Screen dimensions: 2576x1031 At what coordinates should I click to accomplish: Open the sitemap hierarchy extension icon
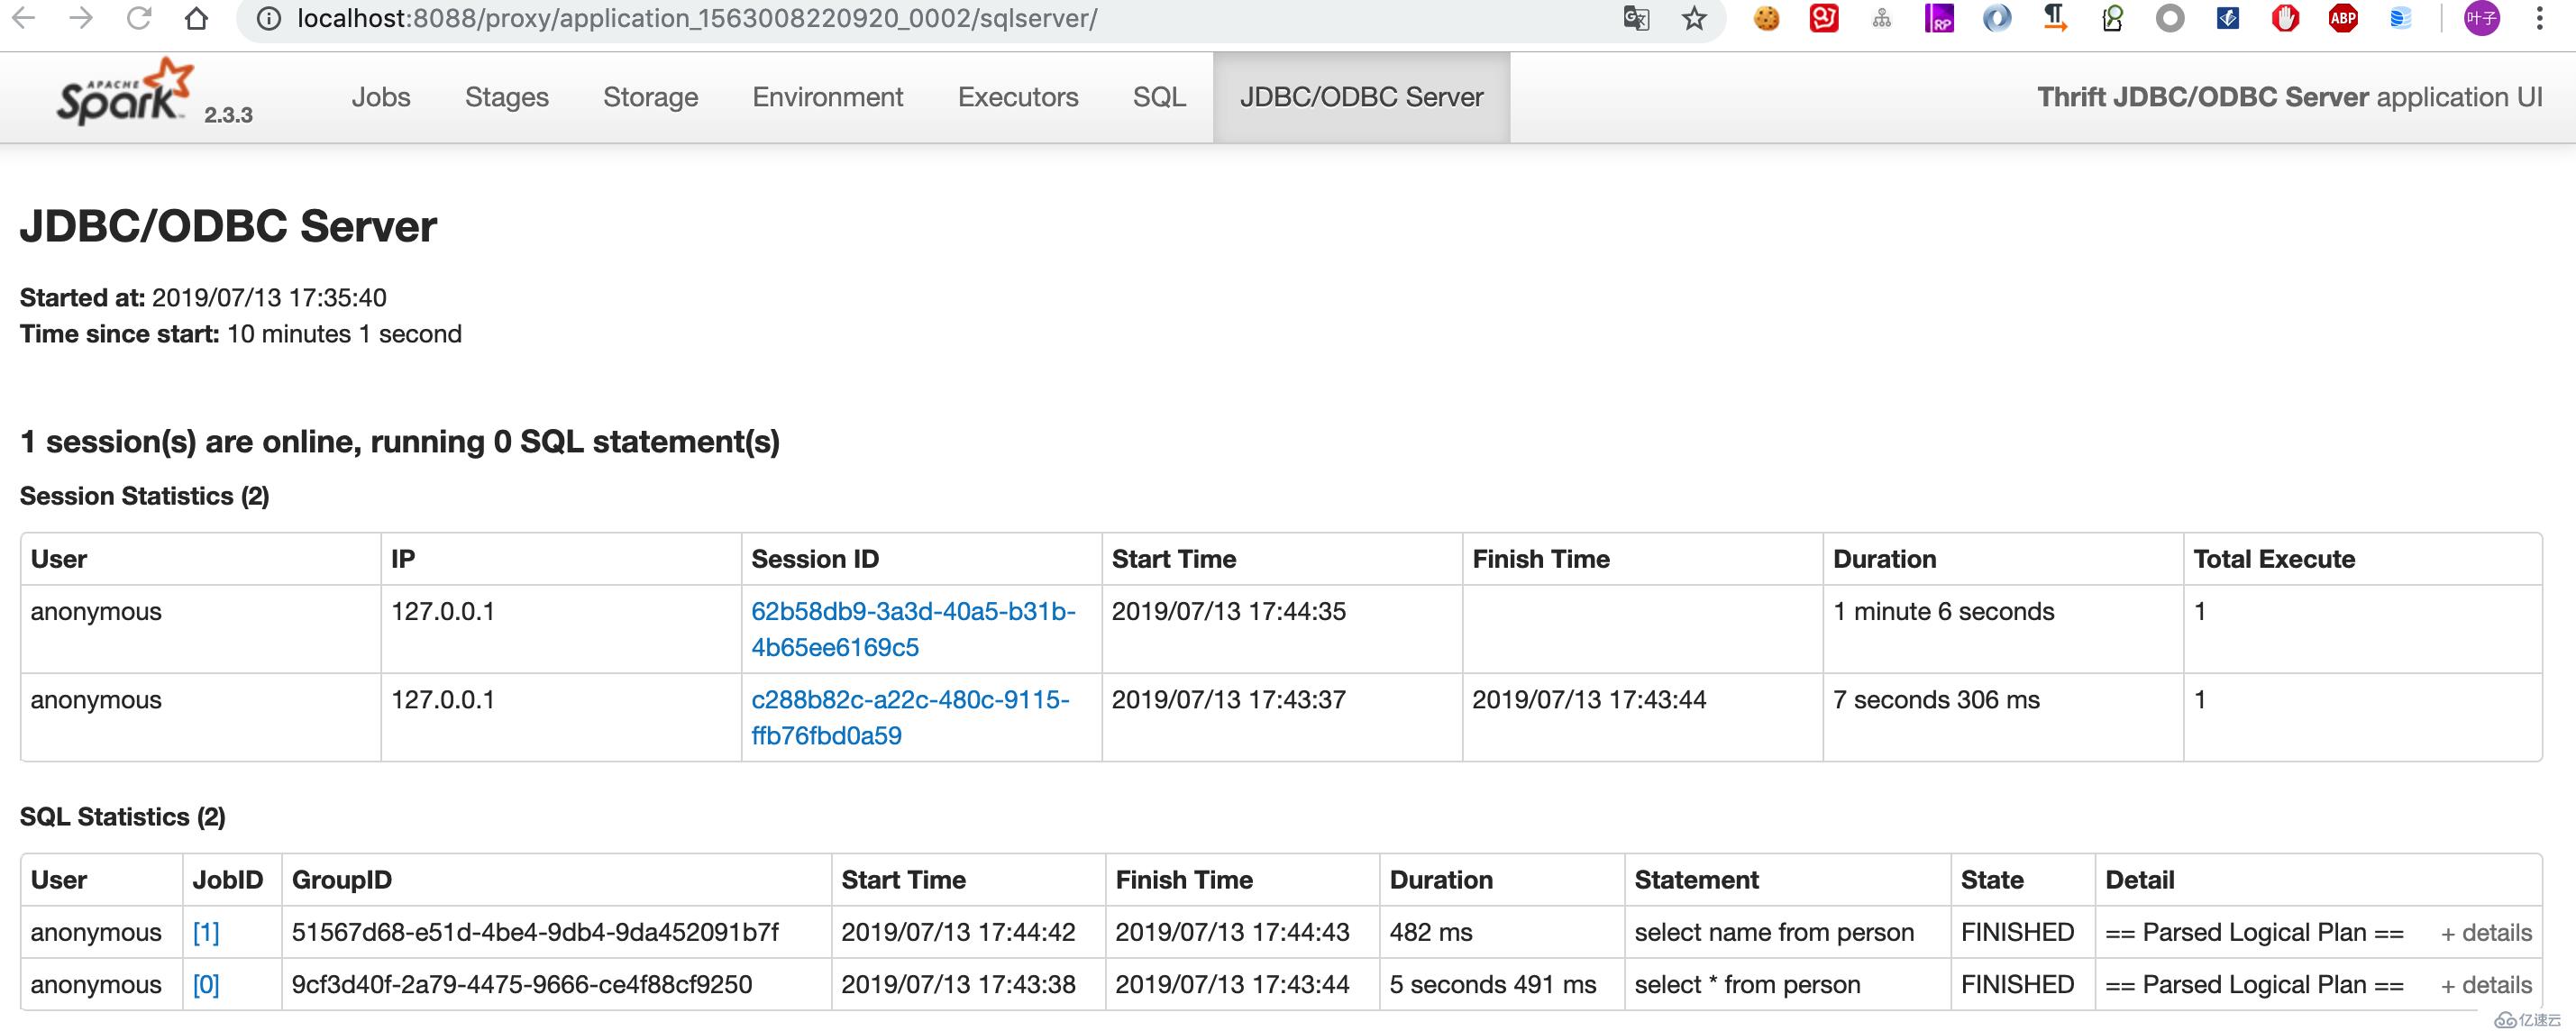point(1882,18)
